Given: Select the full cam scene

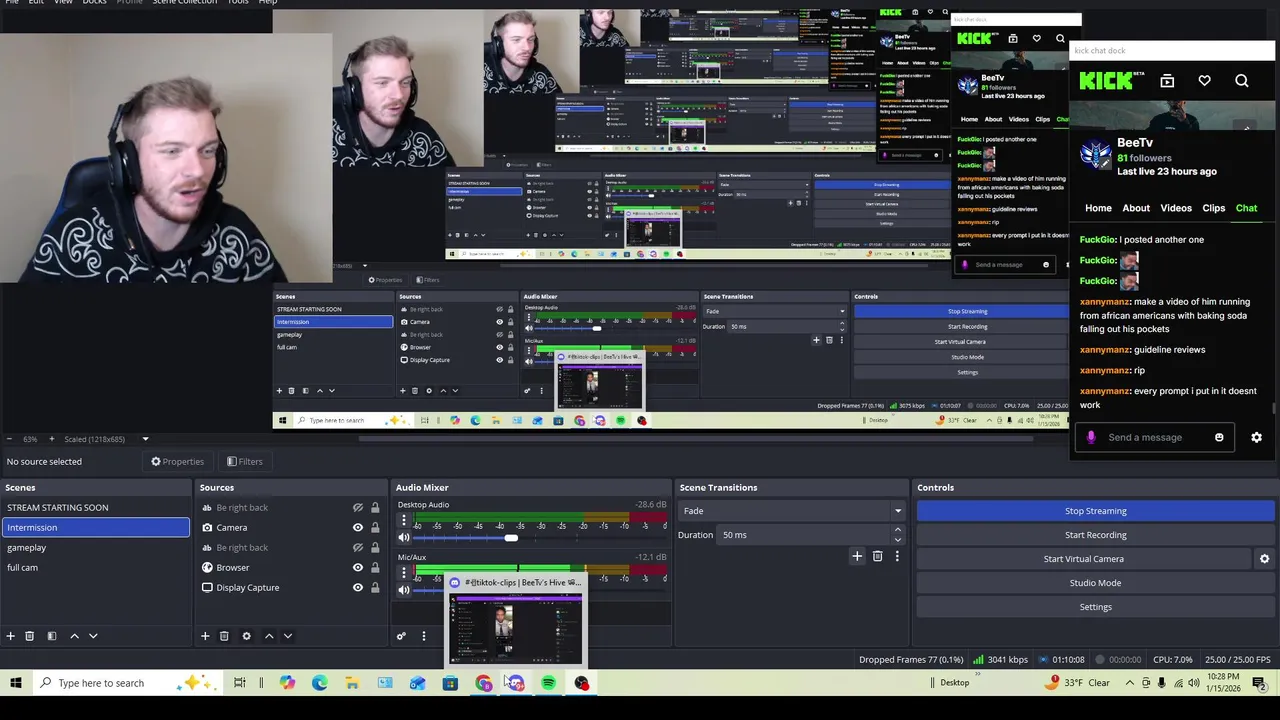Looking at the screenshot, I should pos(95,568).
